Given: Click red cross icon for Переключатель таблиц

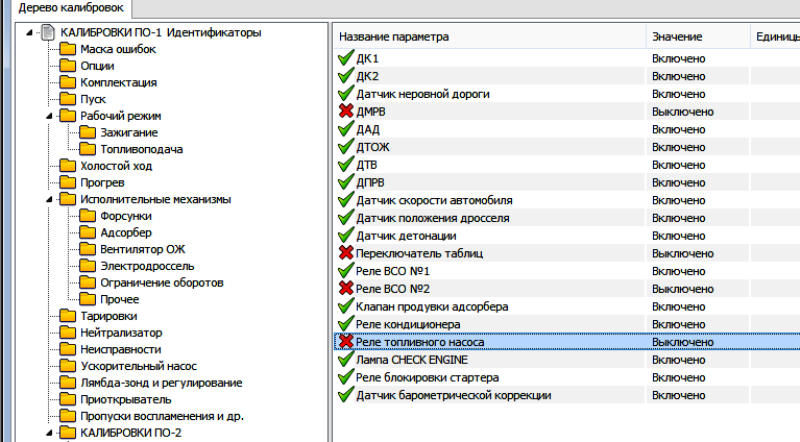Looking at the screenshot, I should (x=347, y=253).
